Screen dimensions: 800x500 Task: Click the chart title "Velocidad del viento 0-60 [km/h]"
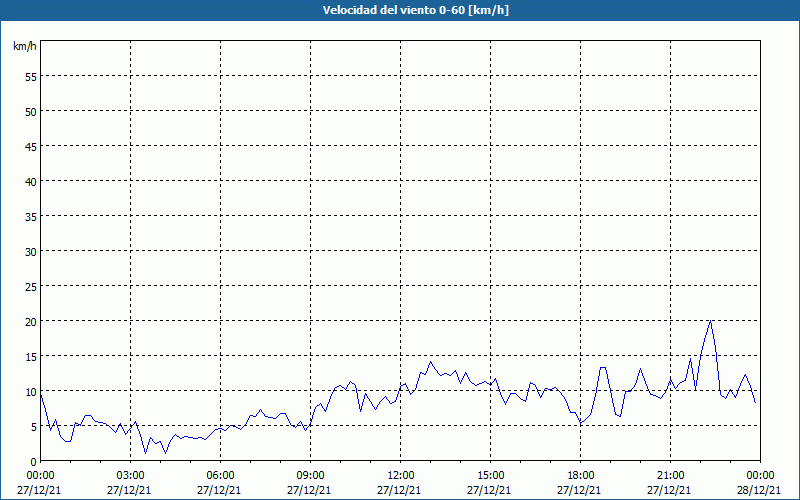pos(415,10)
